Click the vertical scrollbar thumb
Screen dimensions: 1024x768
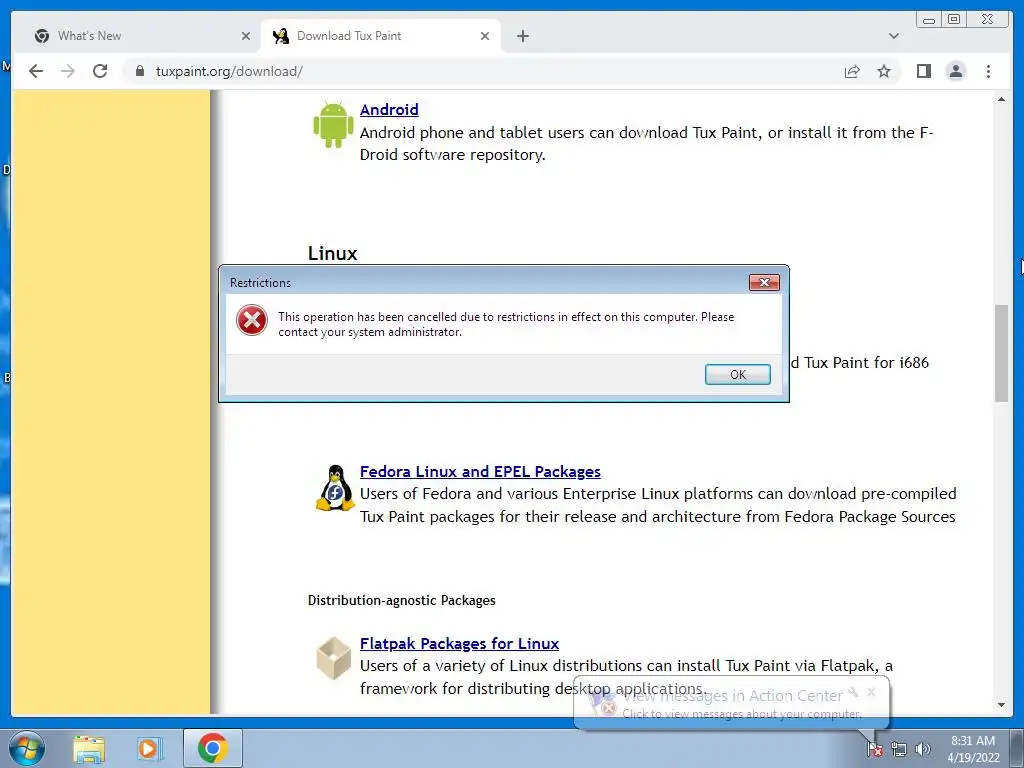1001,353
